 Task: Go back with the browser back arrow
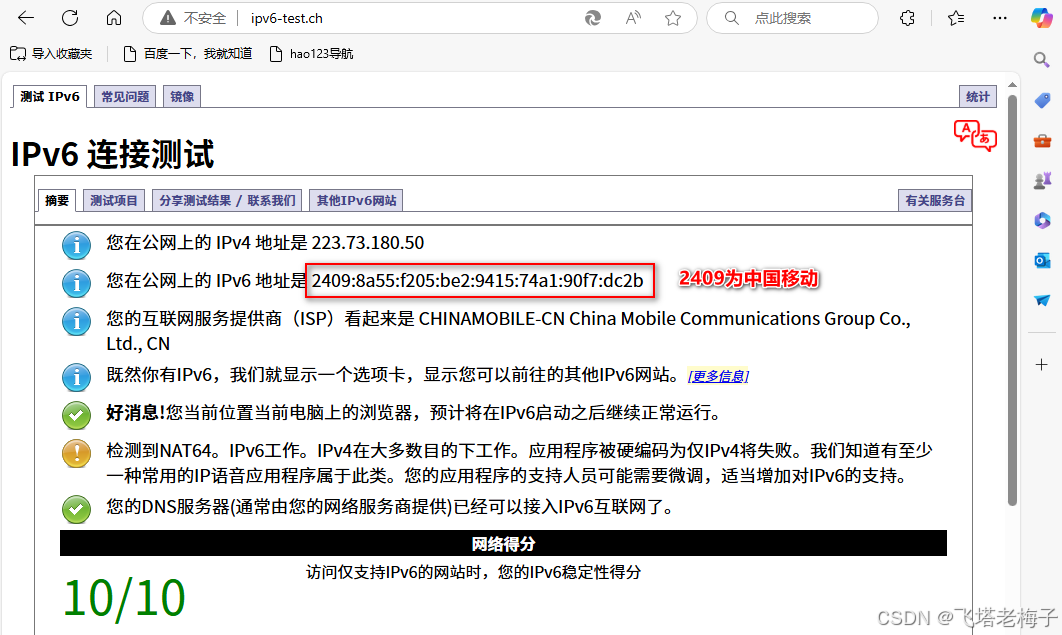(26, 18)
